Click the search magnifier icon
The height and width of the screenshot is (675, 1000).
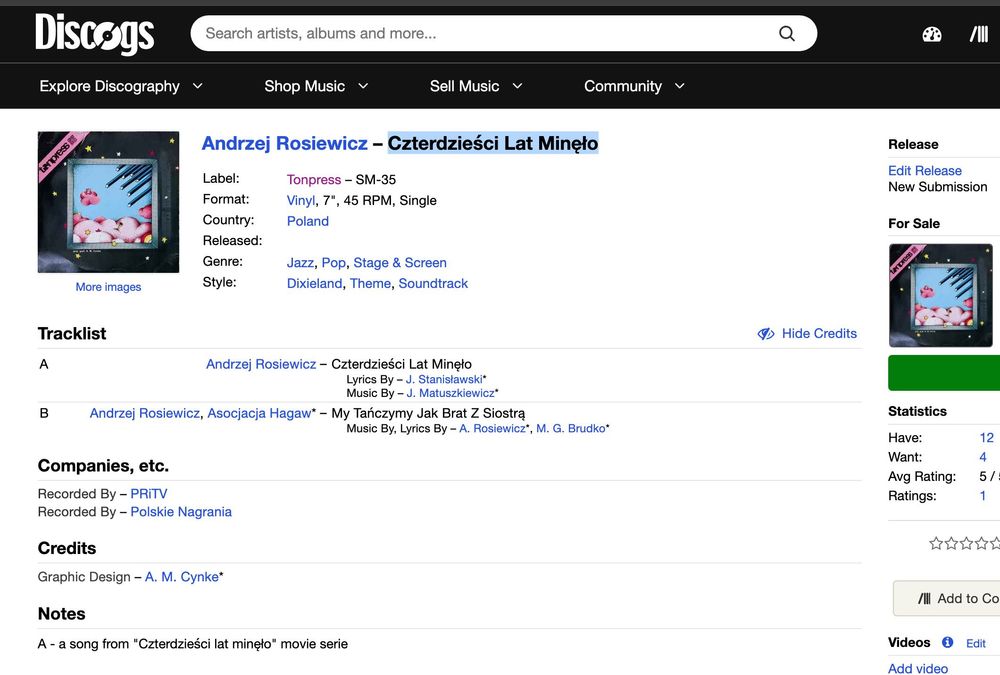pyautogui.click(x=787, y=33)
